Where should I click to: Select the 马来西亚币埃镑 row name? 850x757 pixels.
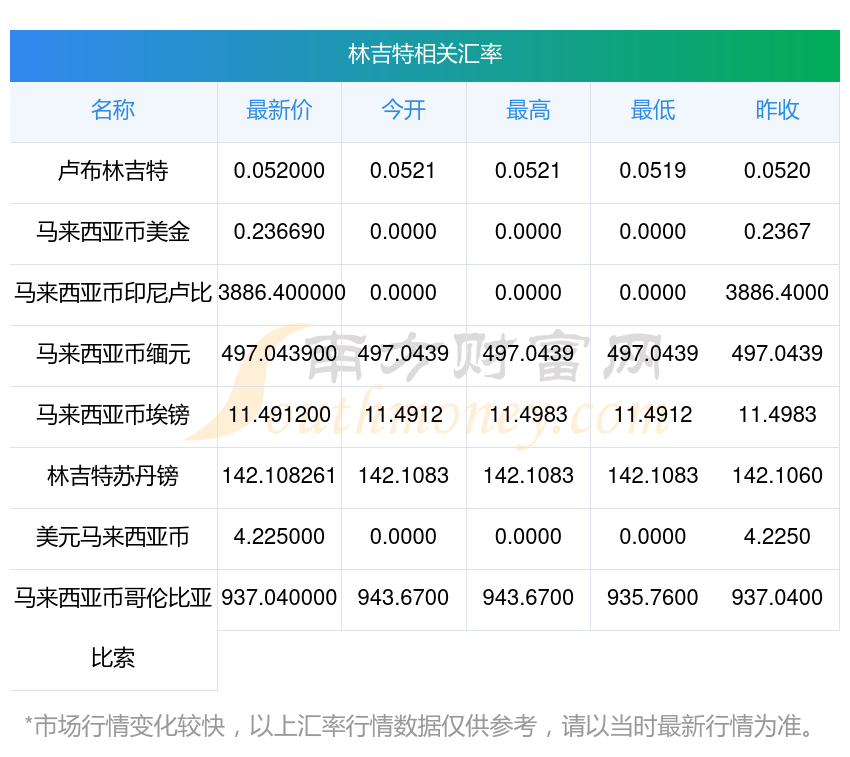tap(113, 415)
